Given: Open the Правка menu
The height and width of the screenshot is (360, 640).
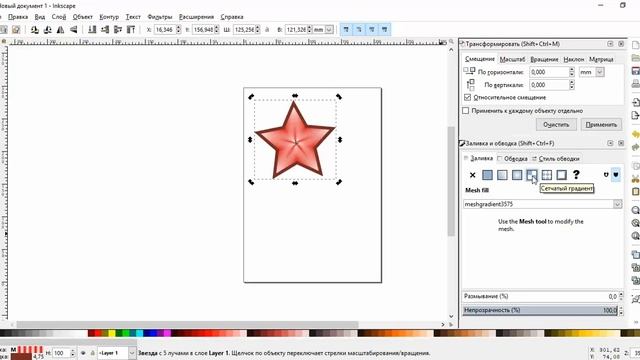Looking at the screenshot, I should tap(18, 17).
